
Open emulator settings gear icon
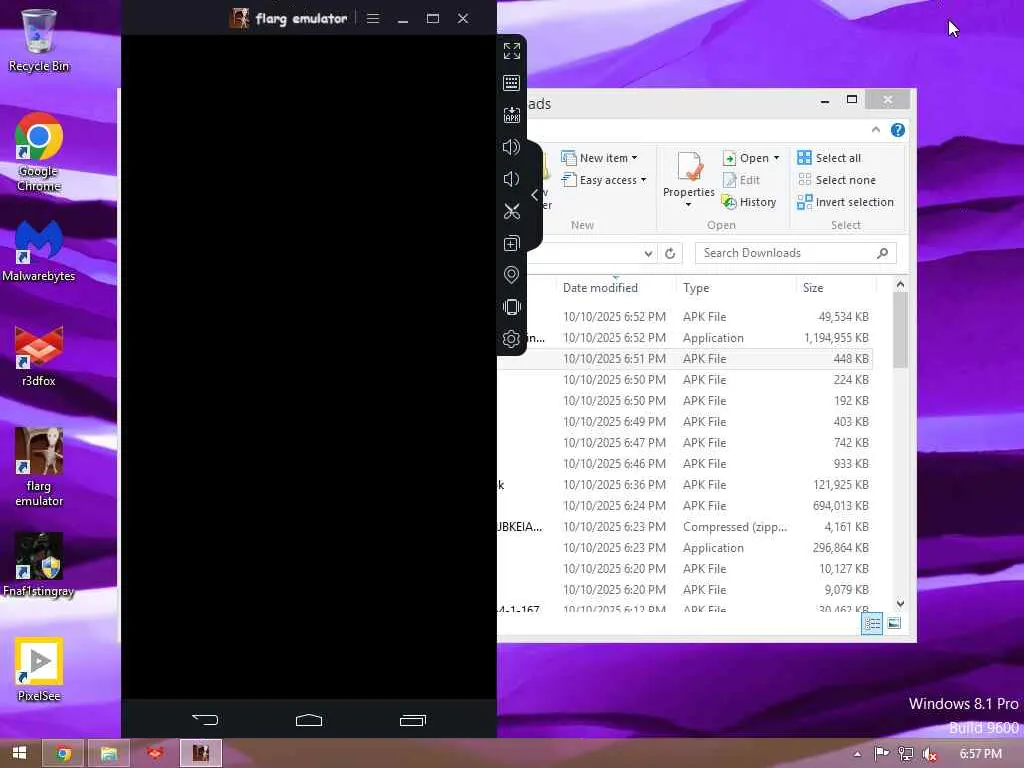[511, 339]
